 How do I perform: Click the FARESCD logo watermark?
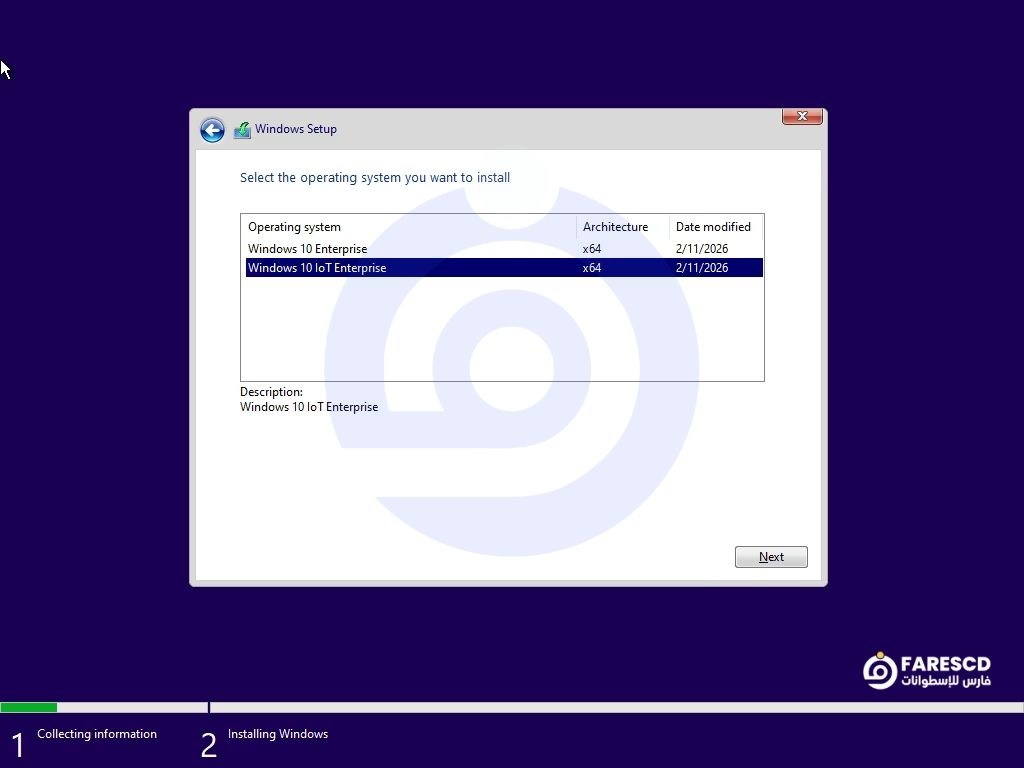(x=926, y=671)
